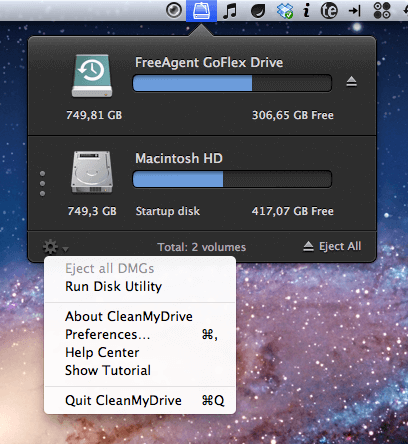Click the arrow-to-bar menu bar icon
This screenshot has width=408, height=444.
(x=355, y=11)
